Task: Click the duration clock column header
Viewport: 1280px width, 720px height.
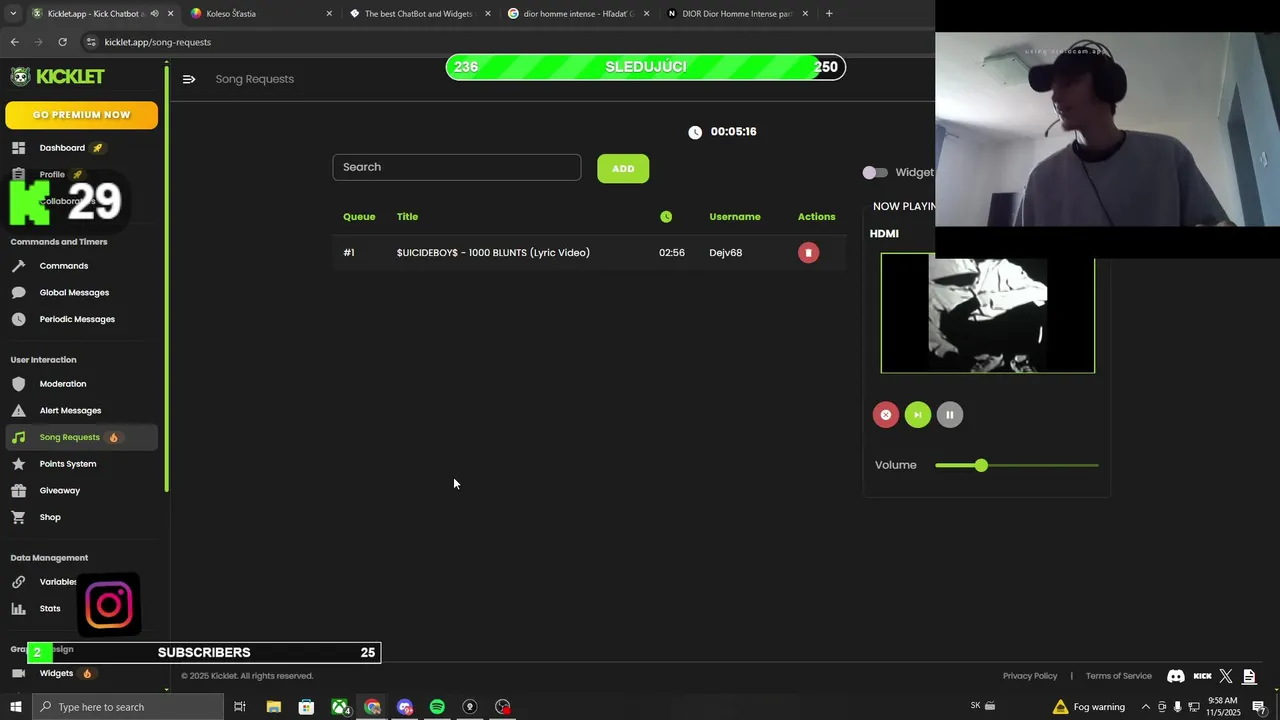Action: (x=666, y=217)
